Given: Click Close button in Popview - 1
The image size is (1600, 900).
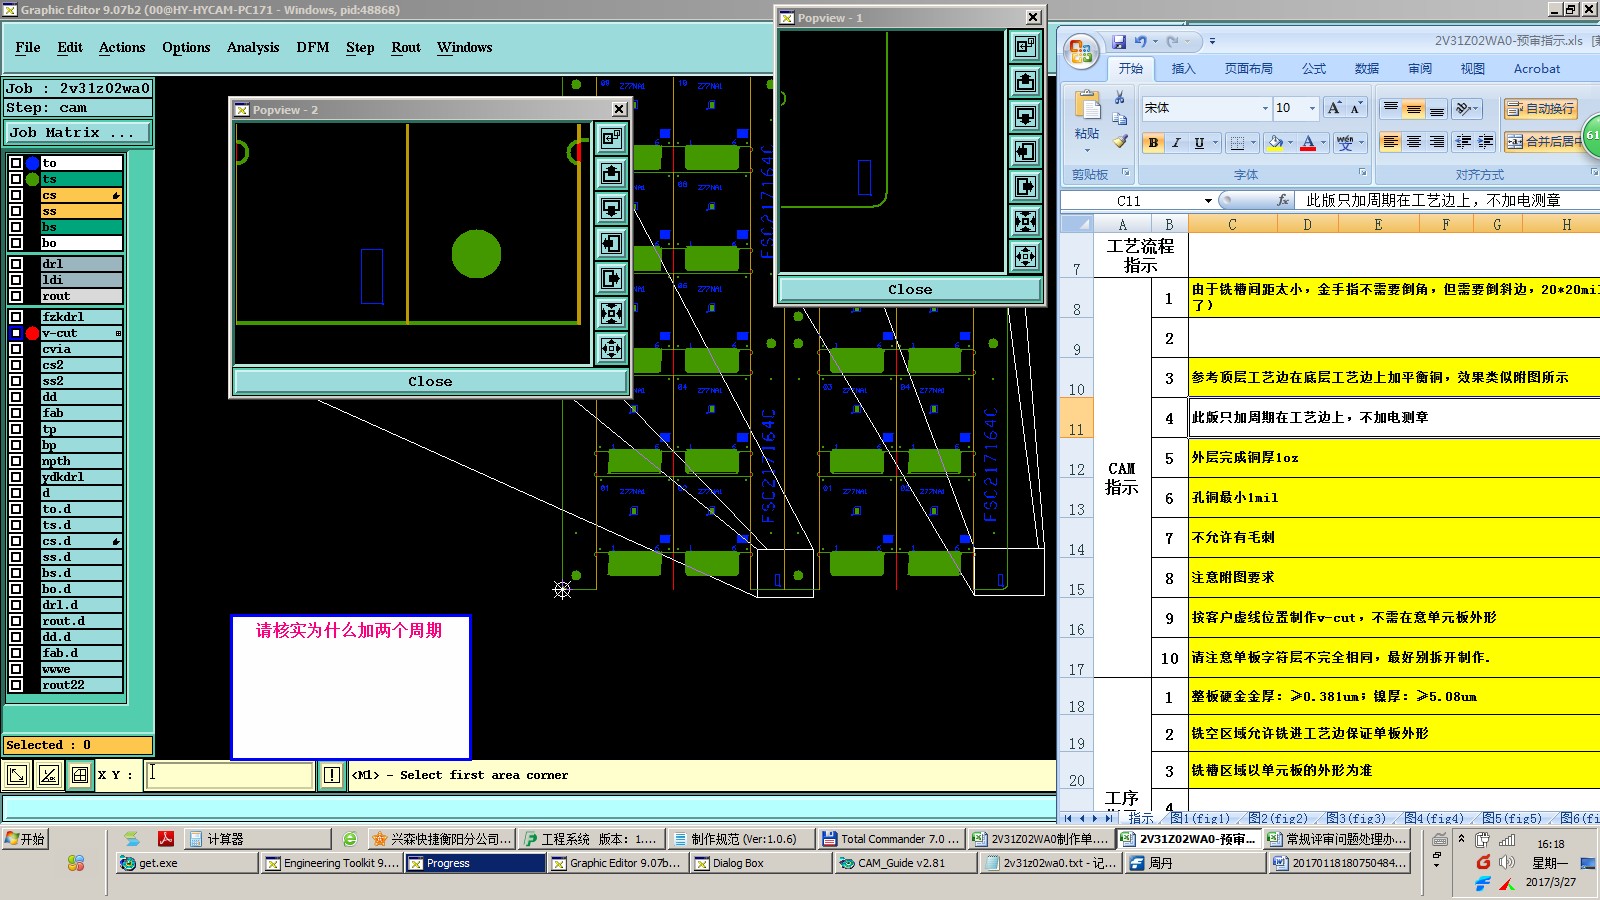Looking at the screenshot, I should point(910,289).
